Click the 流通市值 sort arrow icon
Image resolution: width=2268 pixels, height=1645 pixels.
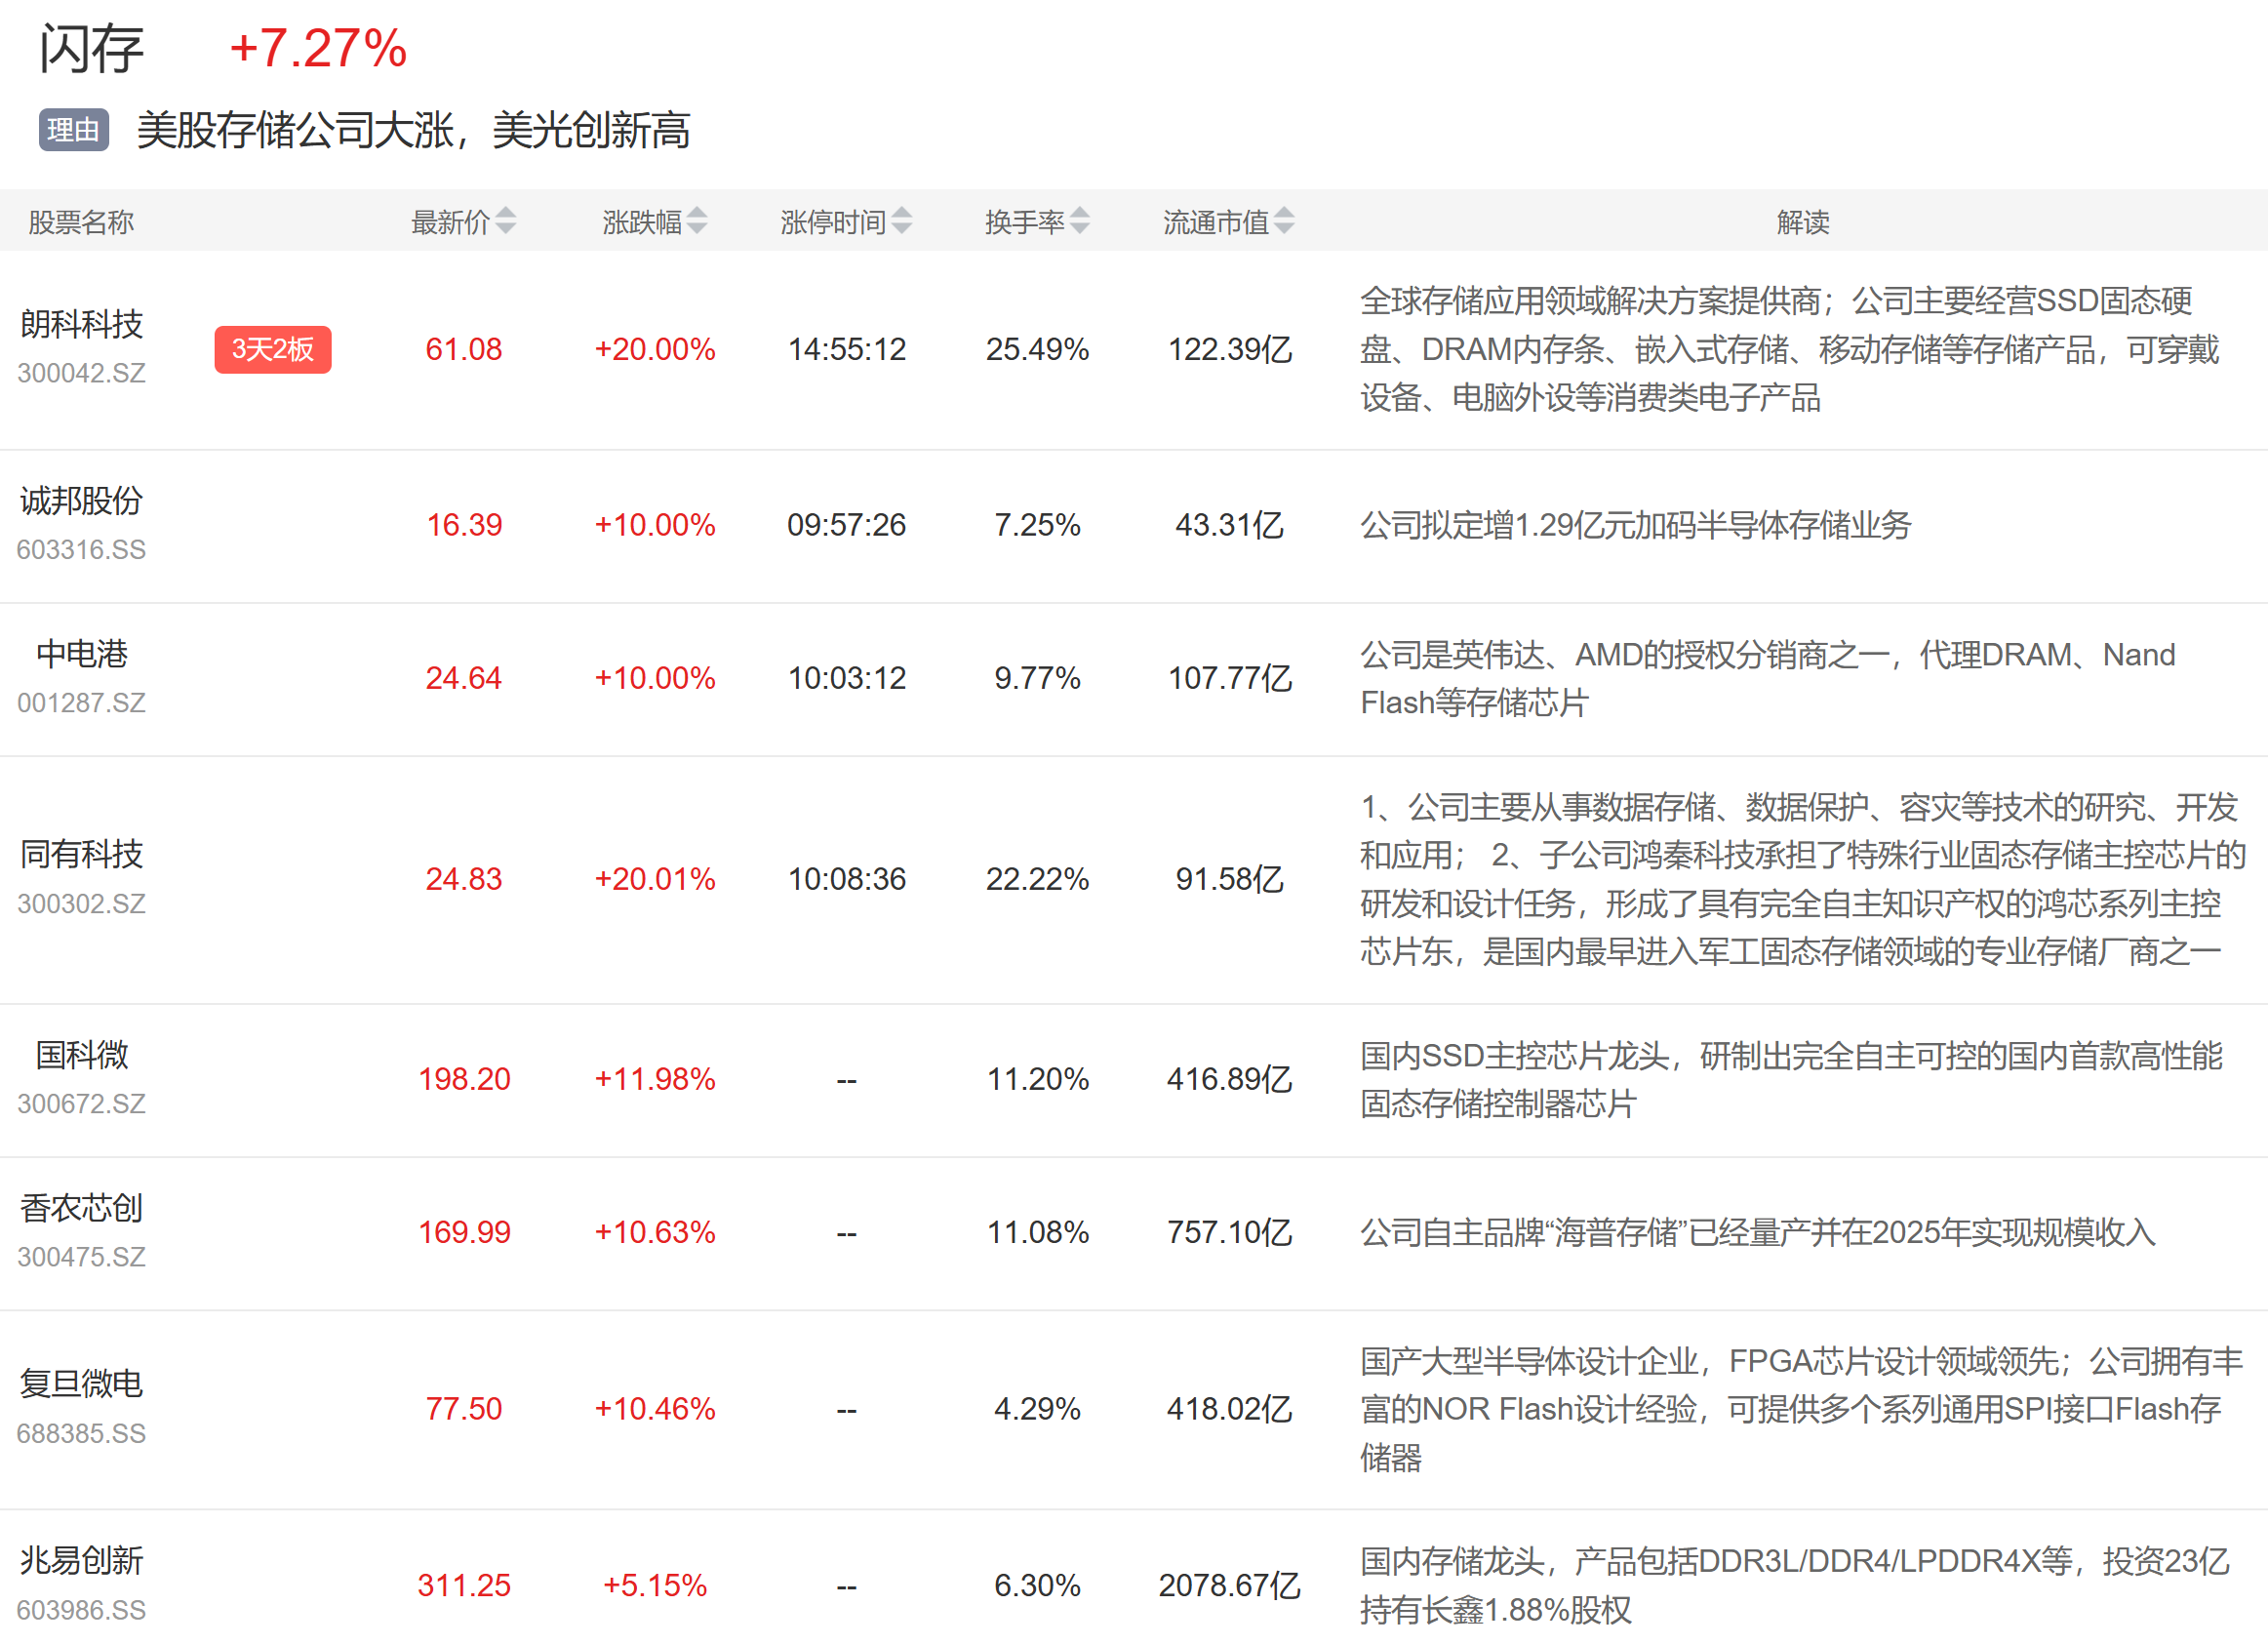coord(1284,220)
